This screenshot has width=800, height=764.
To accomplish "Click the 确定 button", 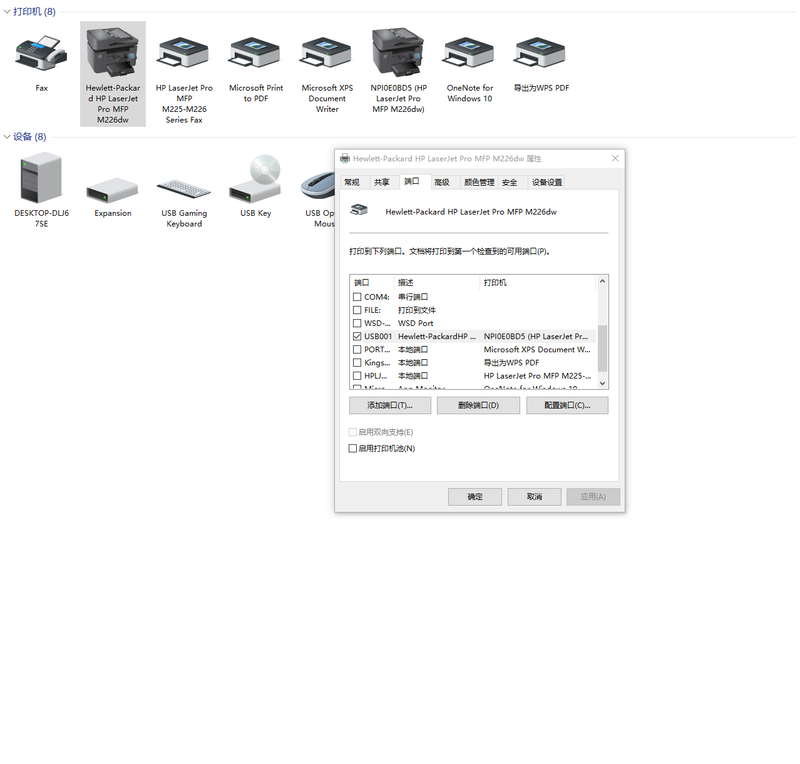I will coord(475,497).
